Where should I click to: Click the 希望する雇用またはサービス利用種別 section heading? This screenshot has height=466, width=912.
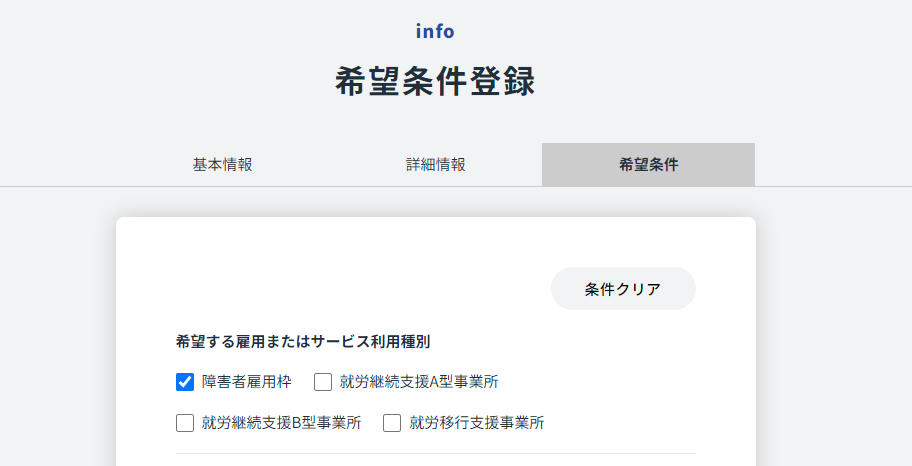(303, 342)
